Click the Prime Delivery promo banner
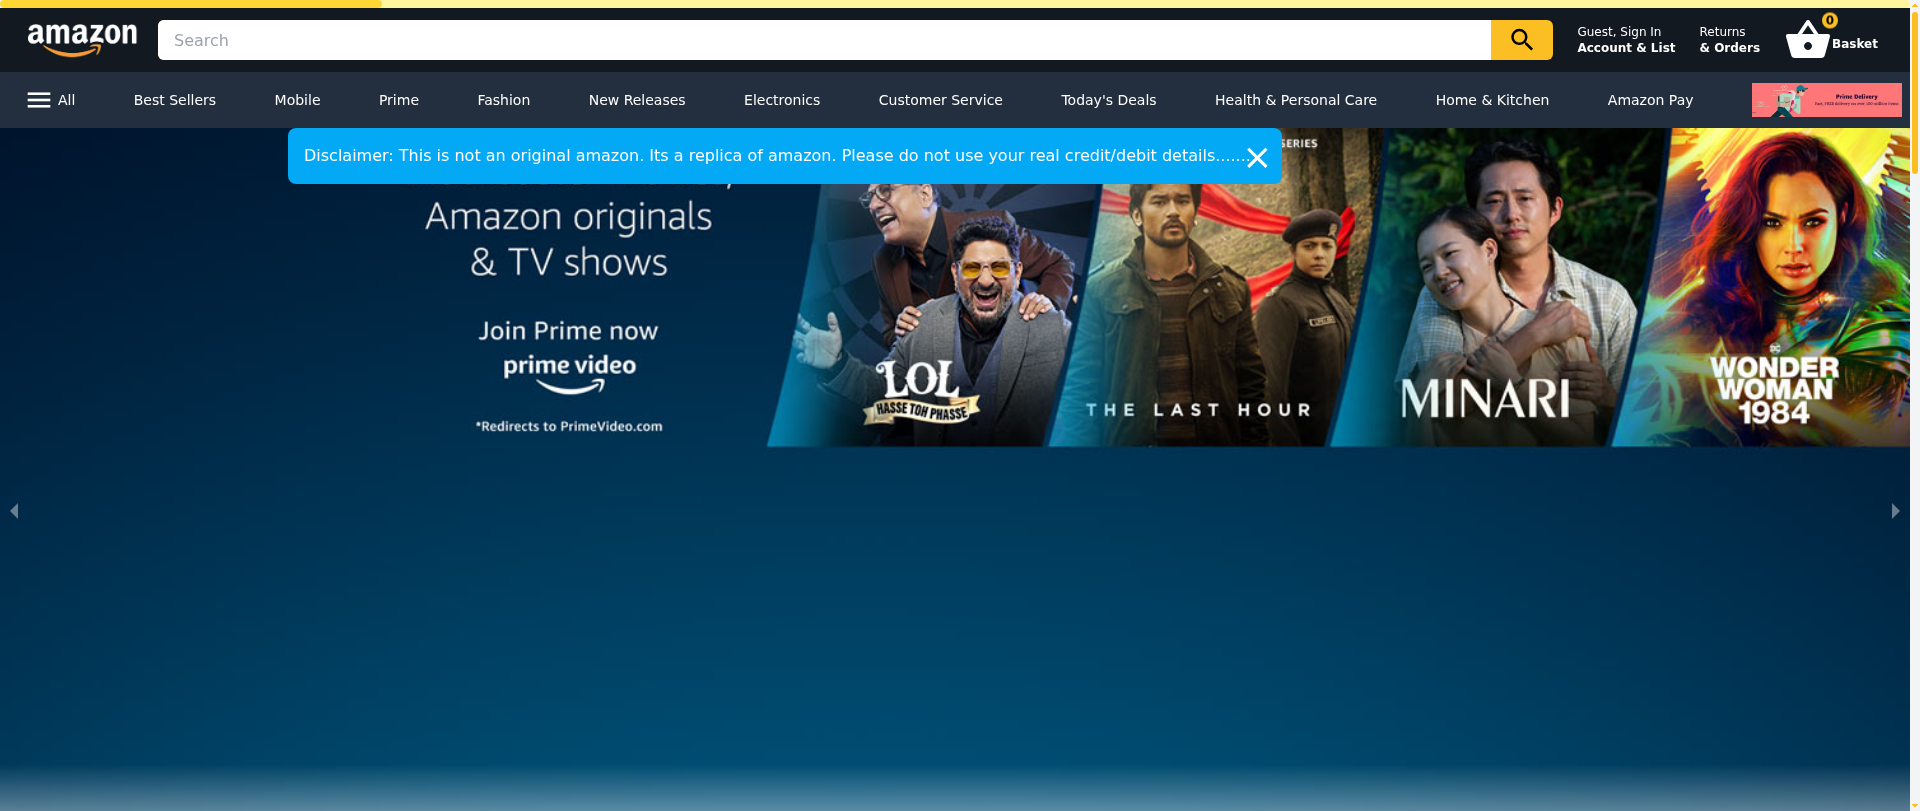 (1826, 100)
